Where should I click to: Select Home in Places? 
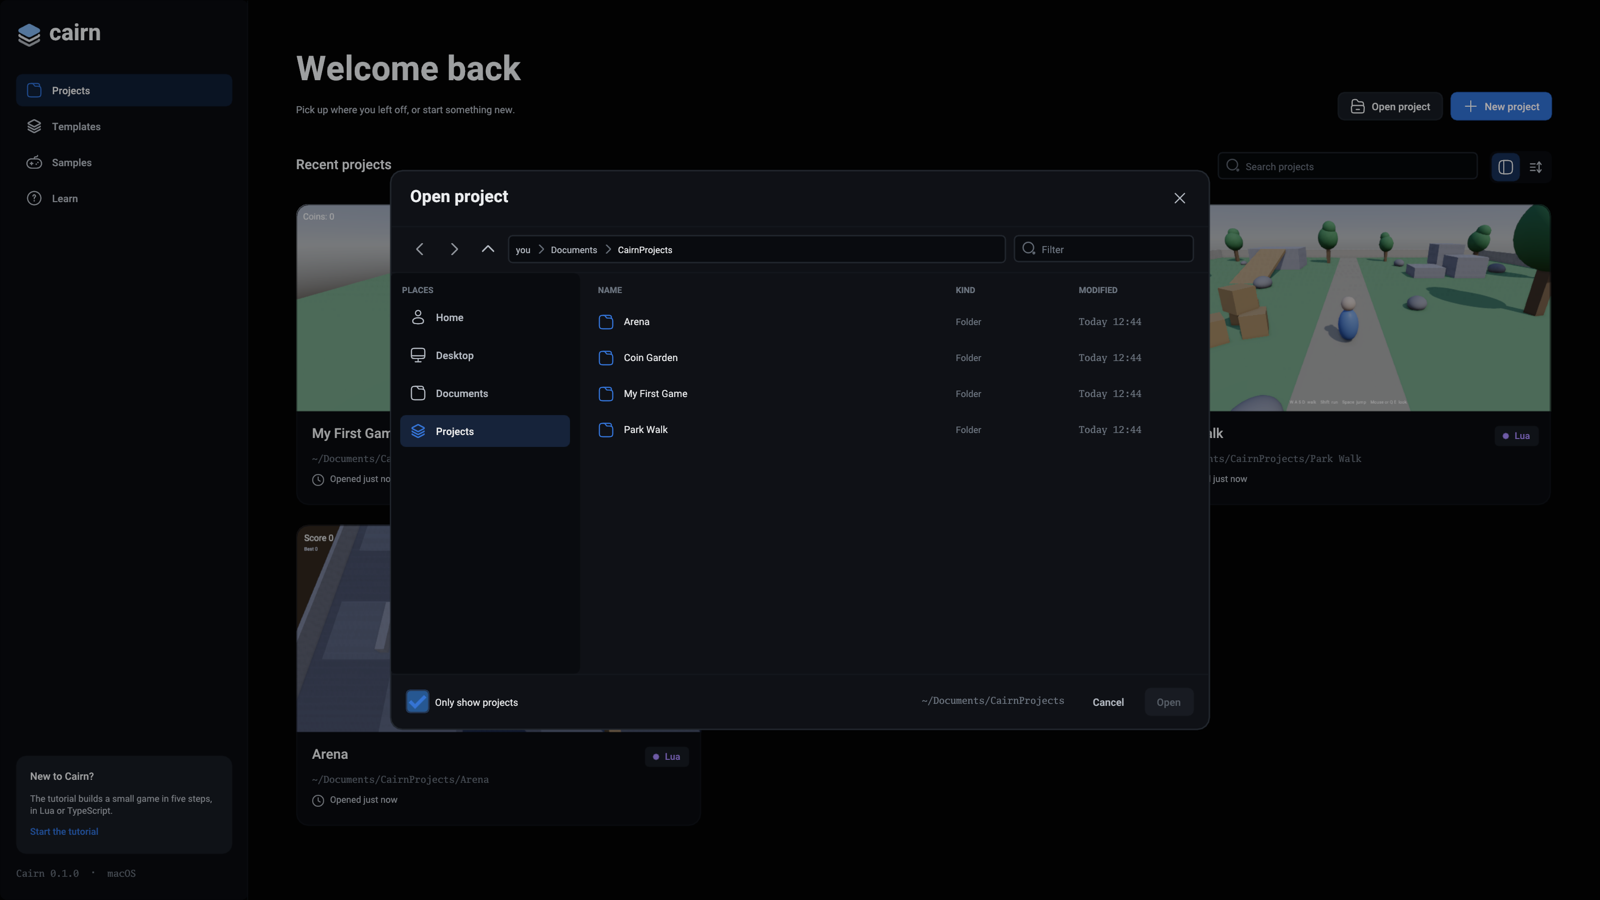485,318
